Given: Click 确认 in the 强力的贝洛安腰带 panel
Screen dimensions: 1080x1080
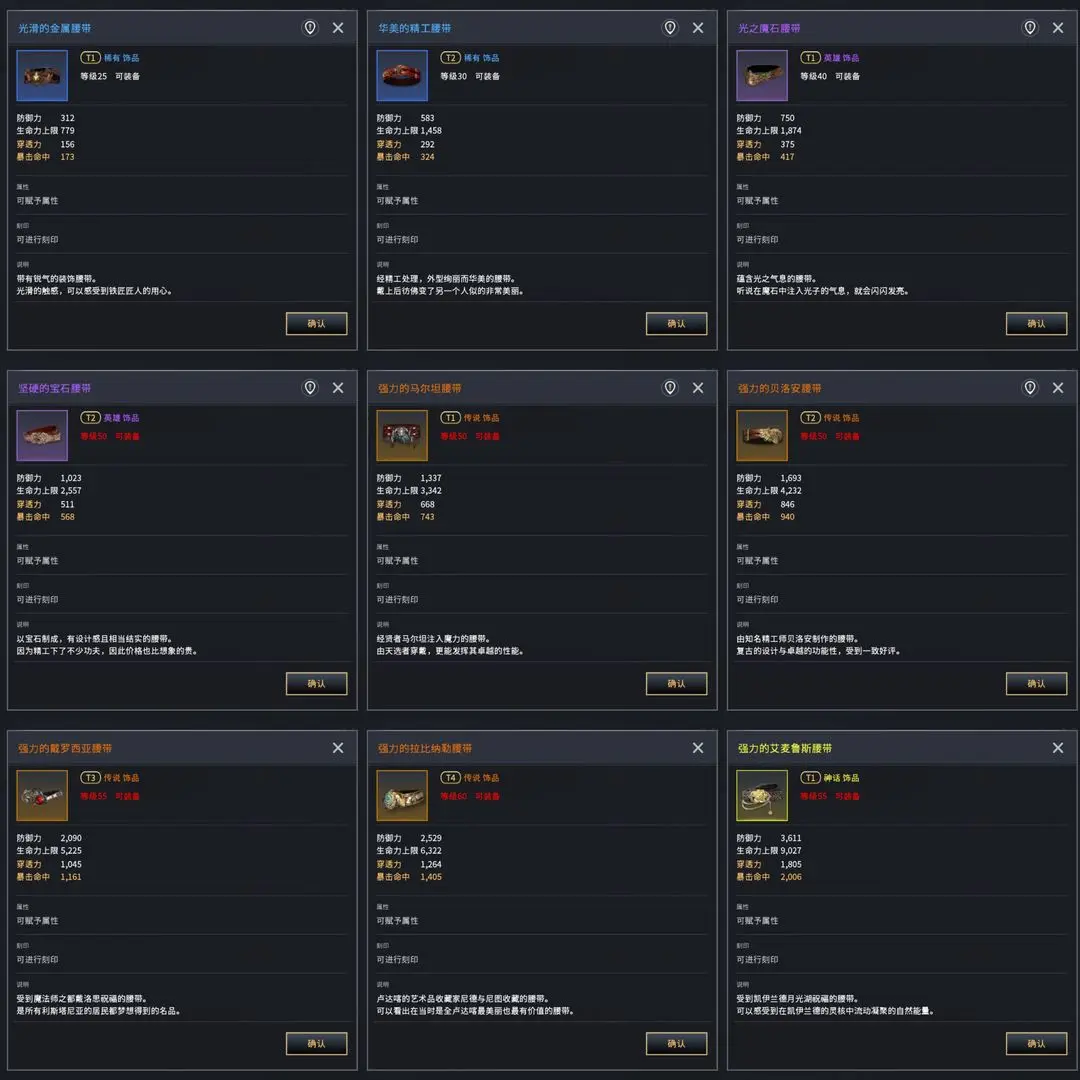Looking at the screenshot, I should click(1036, 683).
